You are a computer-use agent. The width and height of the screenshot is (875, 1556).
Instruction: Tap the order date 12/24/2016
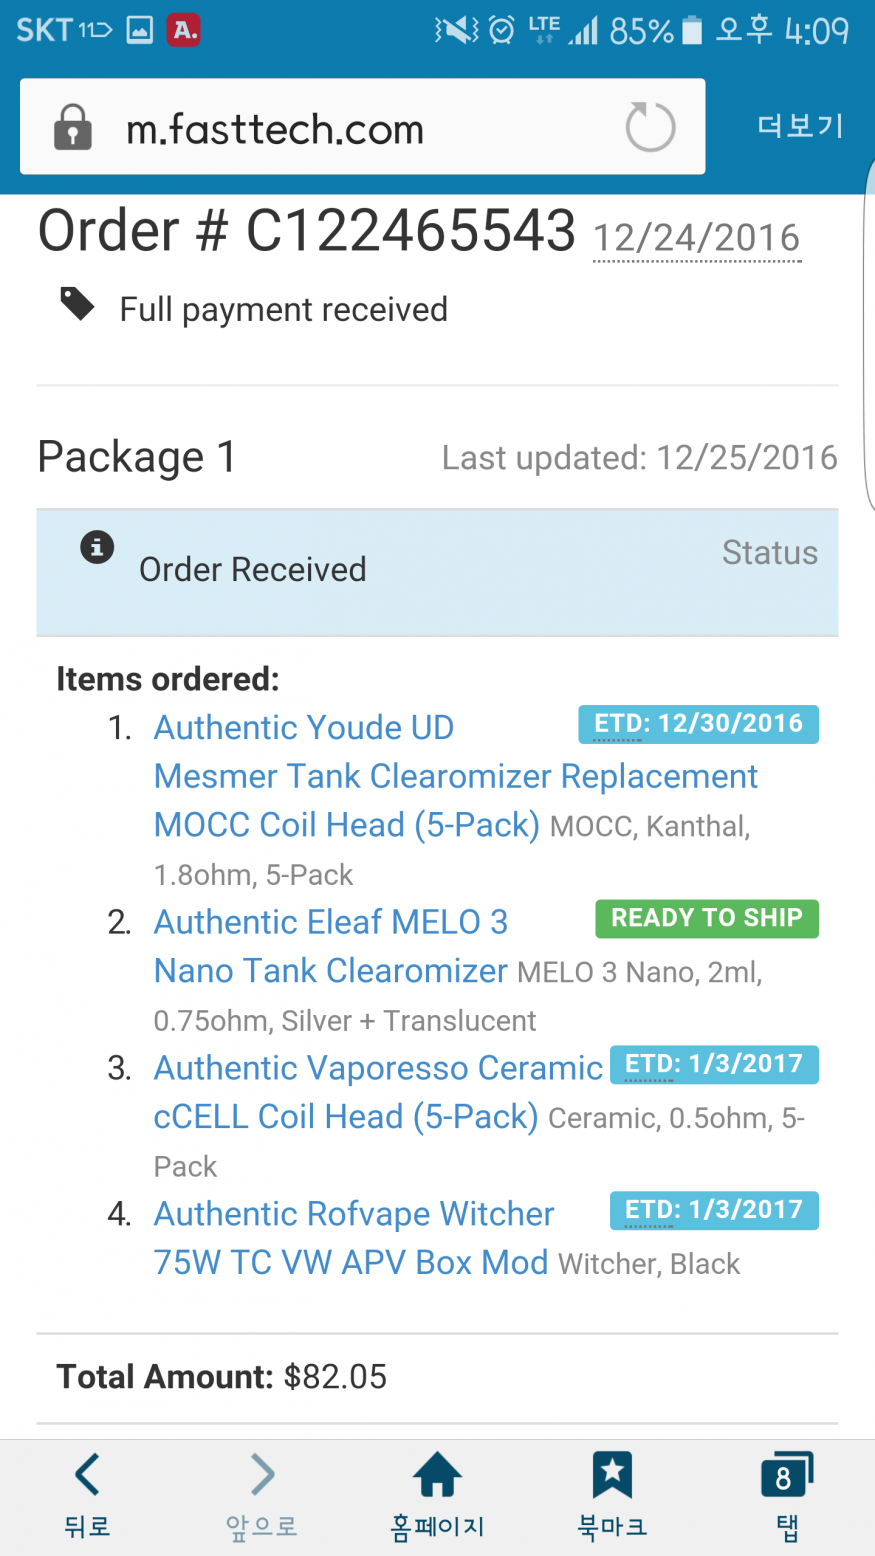coord(696,239)
